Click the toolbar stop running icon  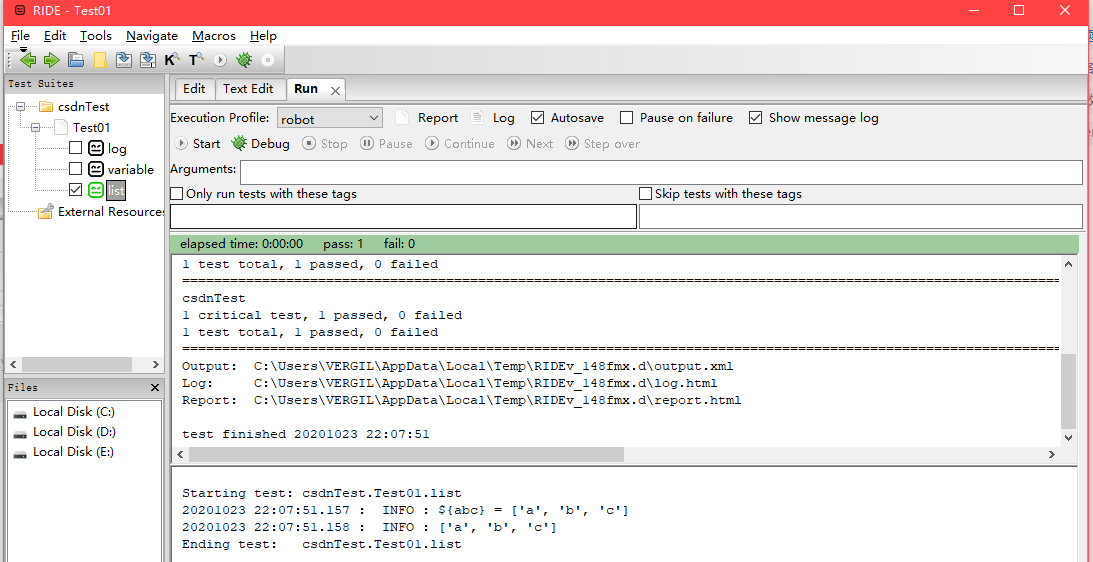click(268, 61)
